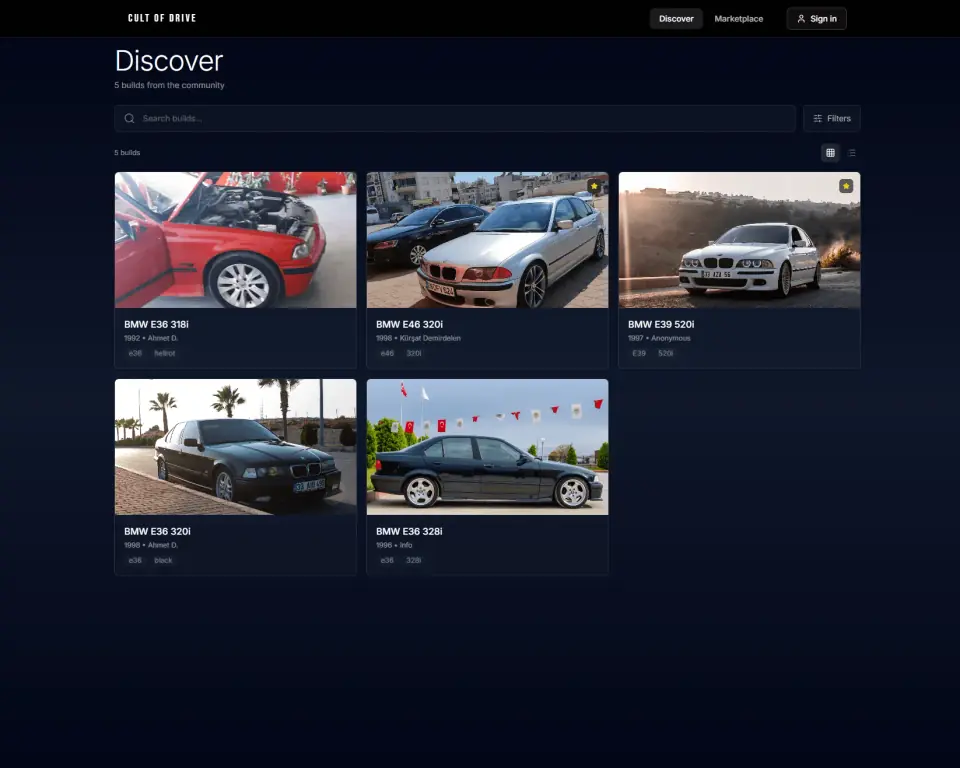Click the Discover page heading
This screenshot has height=768, width=960.
click(x=169, y=61)
